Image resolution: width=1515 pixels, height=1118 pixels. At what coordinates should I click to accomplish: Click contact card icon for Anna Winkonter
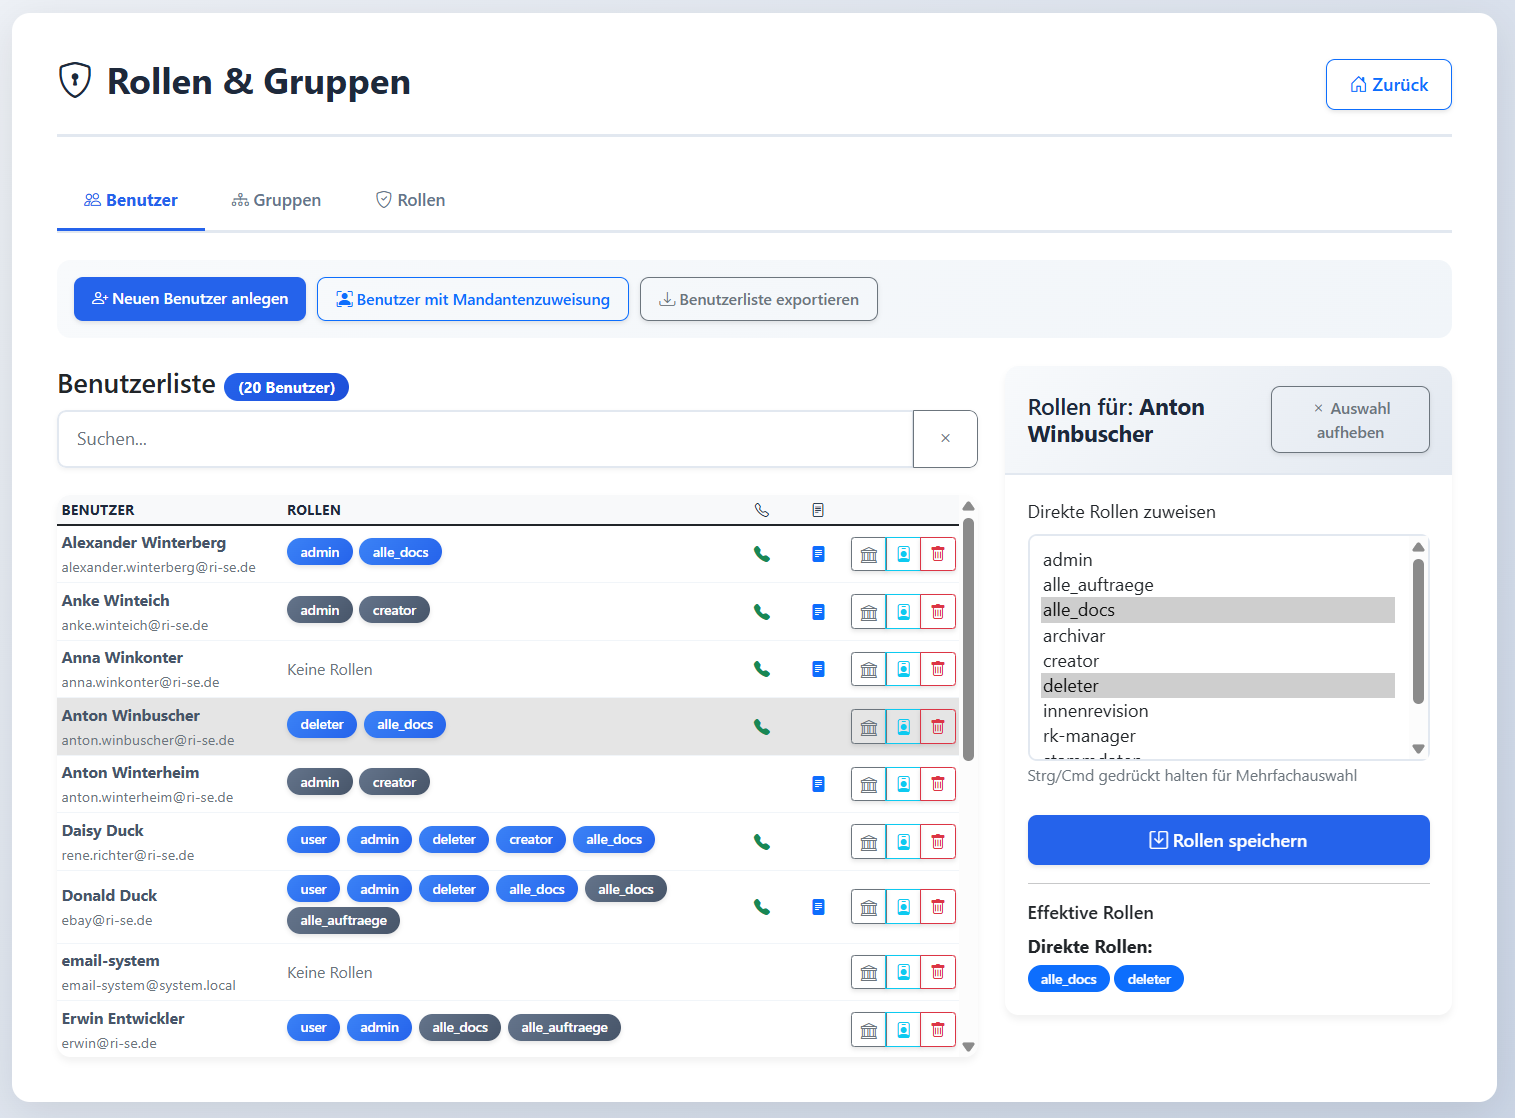pyautogui.click(x=903, y=669)
